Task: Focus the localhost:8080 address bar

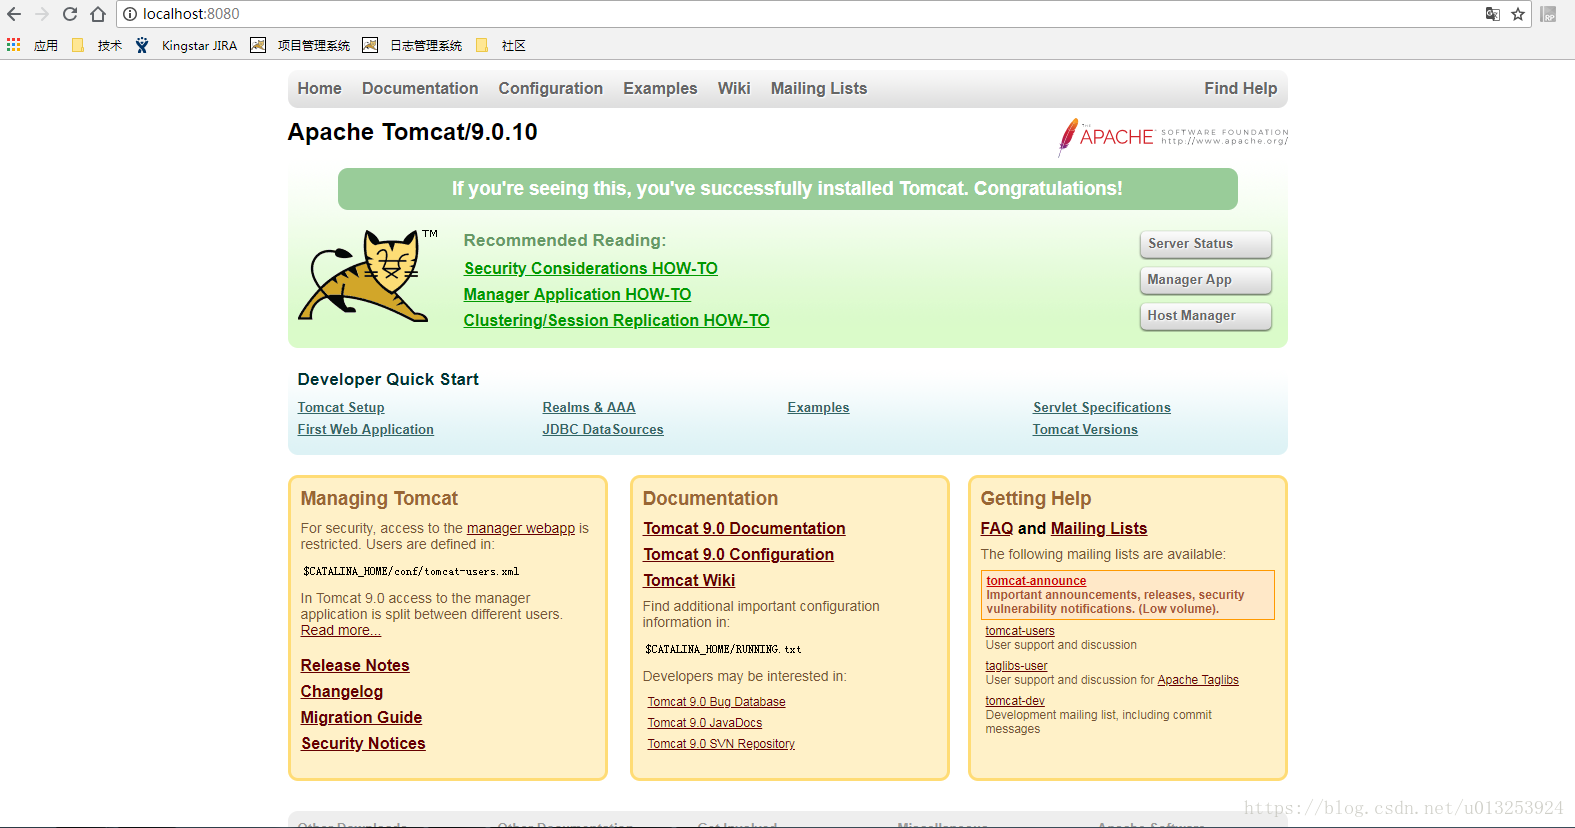Action: 800,14
